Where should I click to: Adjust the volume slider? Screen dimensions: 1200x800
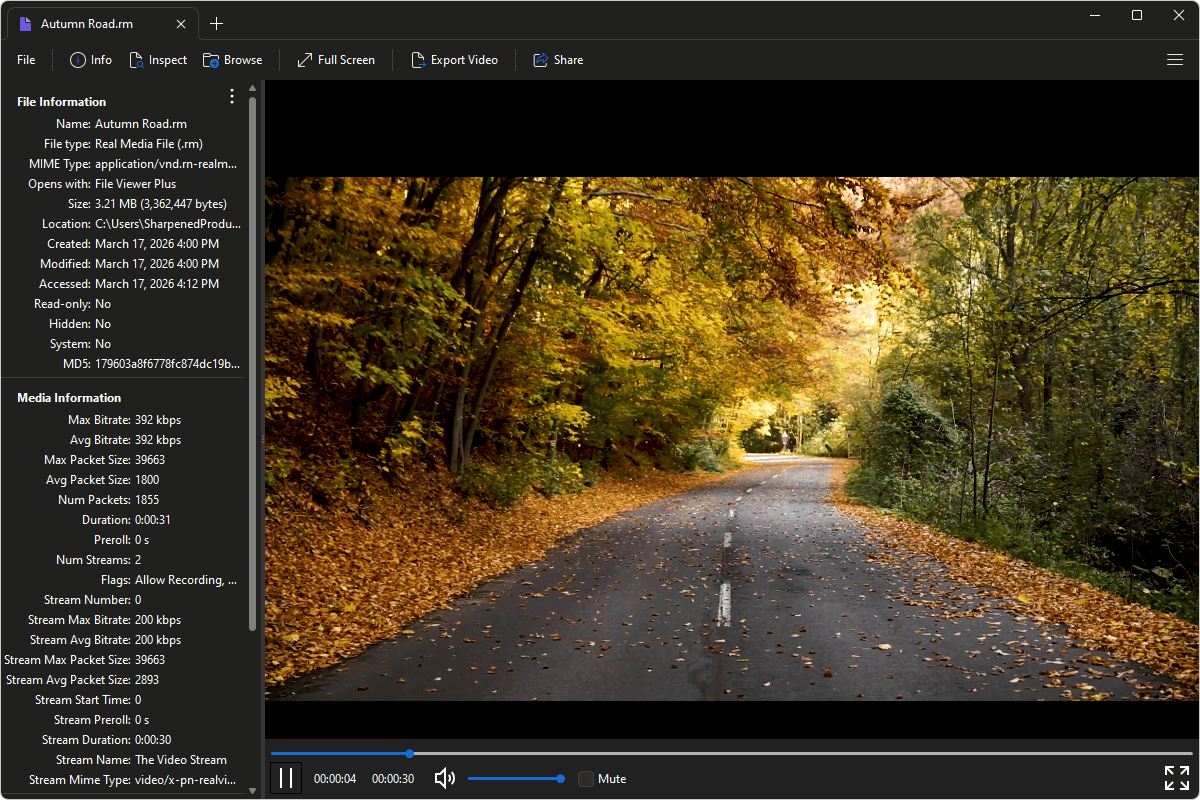[515, 777]
